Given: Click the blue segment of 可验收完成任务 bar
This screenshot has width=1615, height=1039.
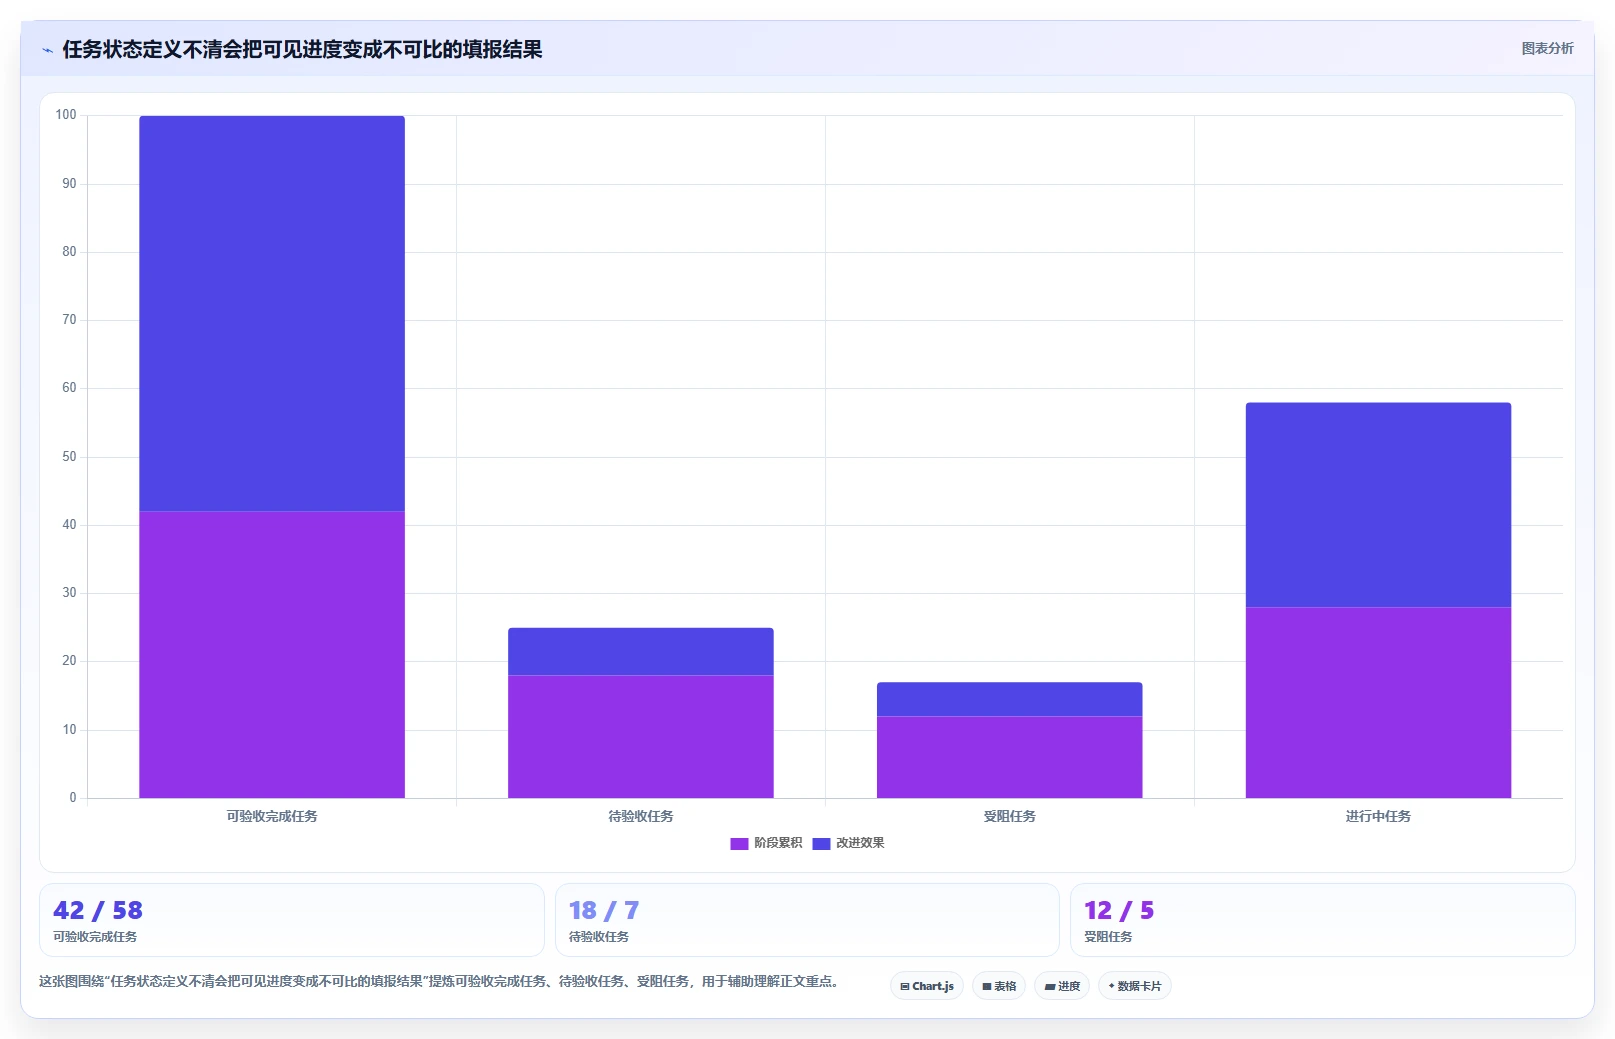Looking at the screenshot, I should pyautogui.click(x=272, y=314).
